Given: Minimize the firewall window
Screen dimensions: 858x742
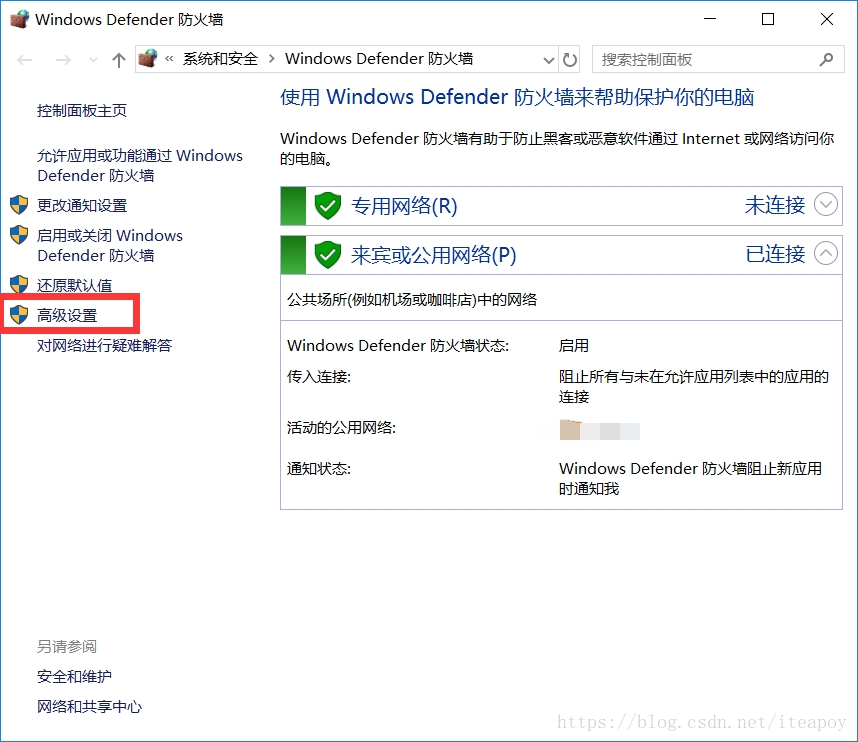Looking at the screenshot, I should coord(710,19).
